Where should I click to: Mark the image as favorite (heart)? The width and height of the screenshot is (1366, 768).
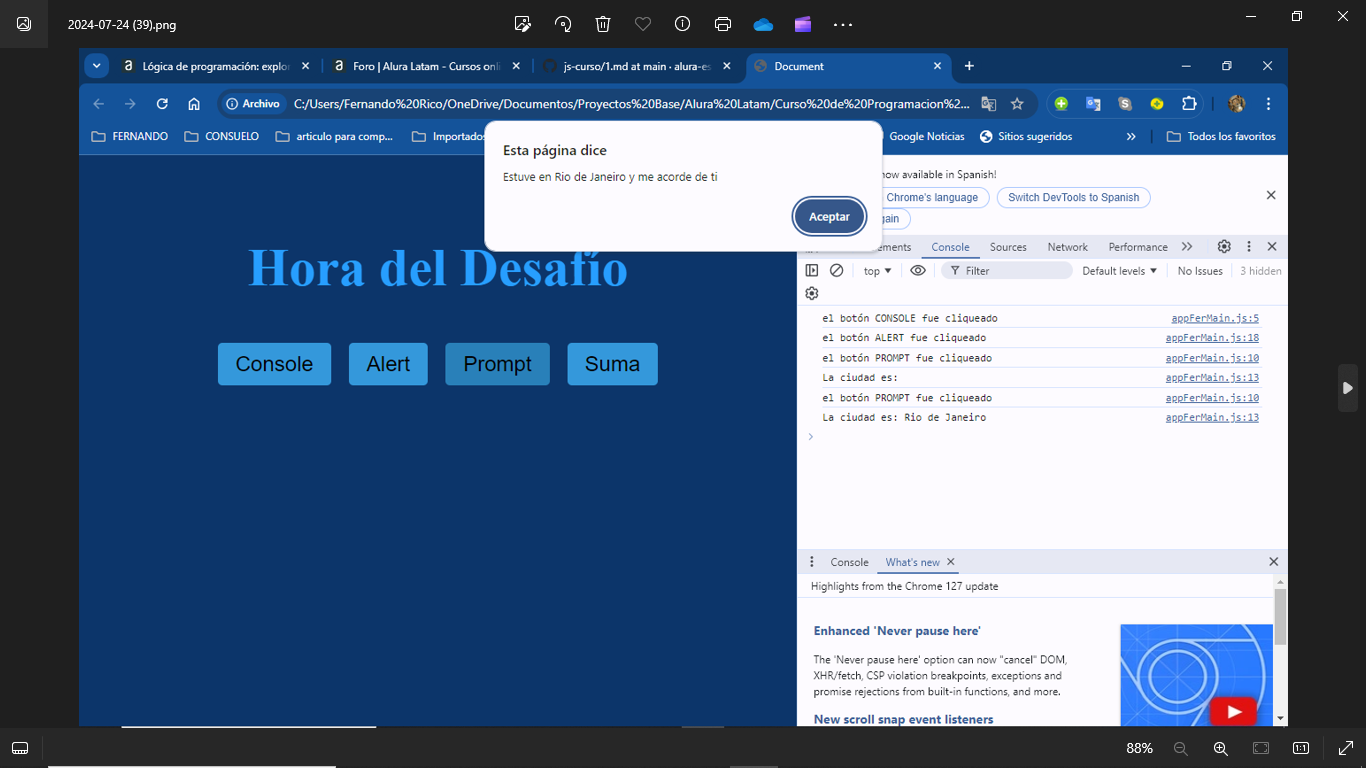tap(643, 24)
